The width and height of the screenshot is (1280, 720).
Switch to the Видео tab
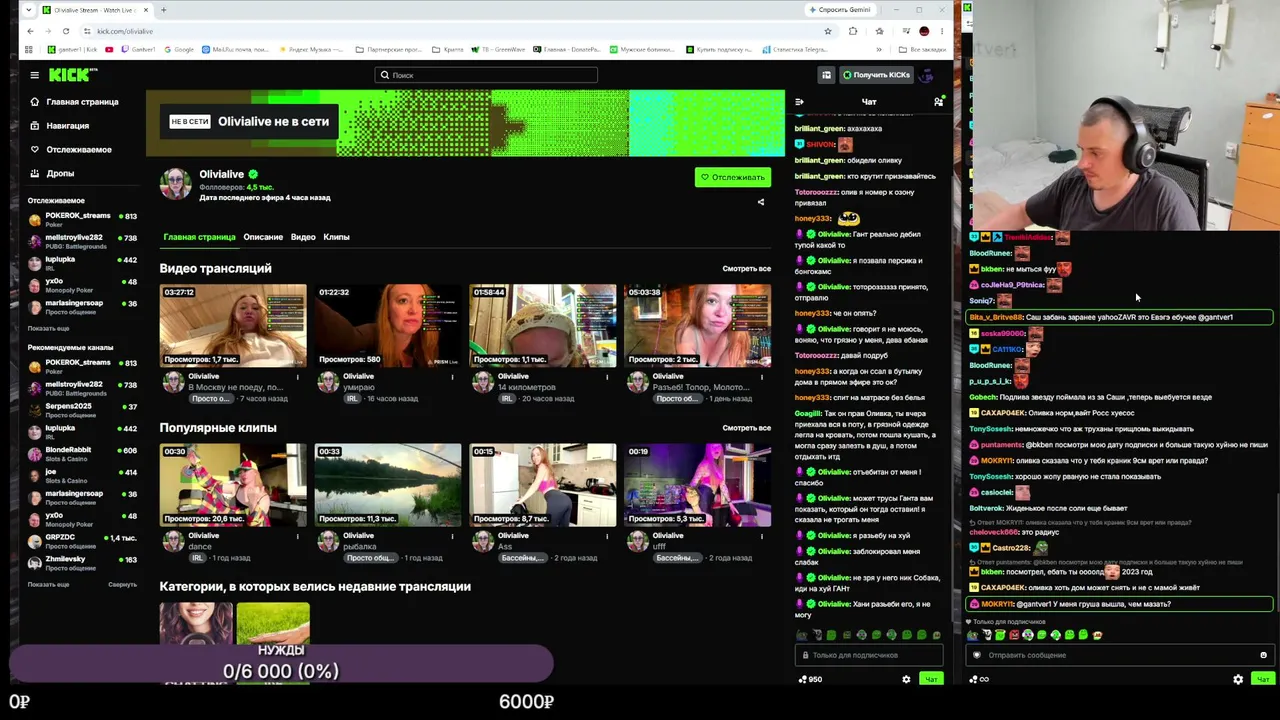coord(303,237)
